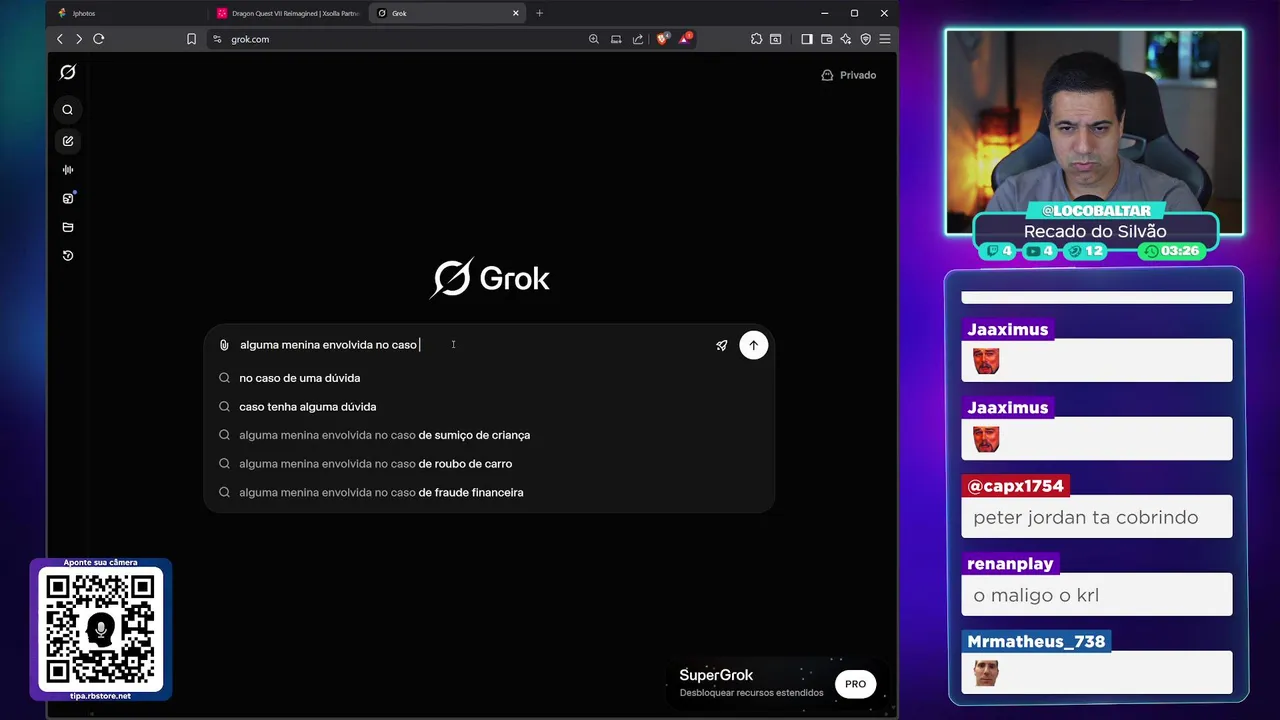Open the projects folder icon in sidebar

pos(68,227)
